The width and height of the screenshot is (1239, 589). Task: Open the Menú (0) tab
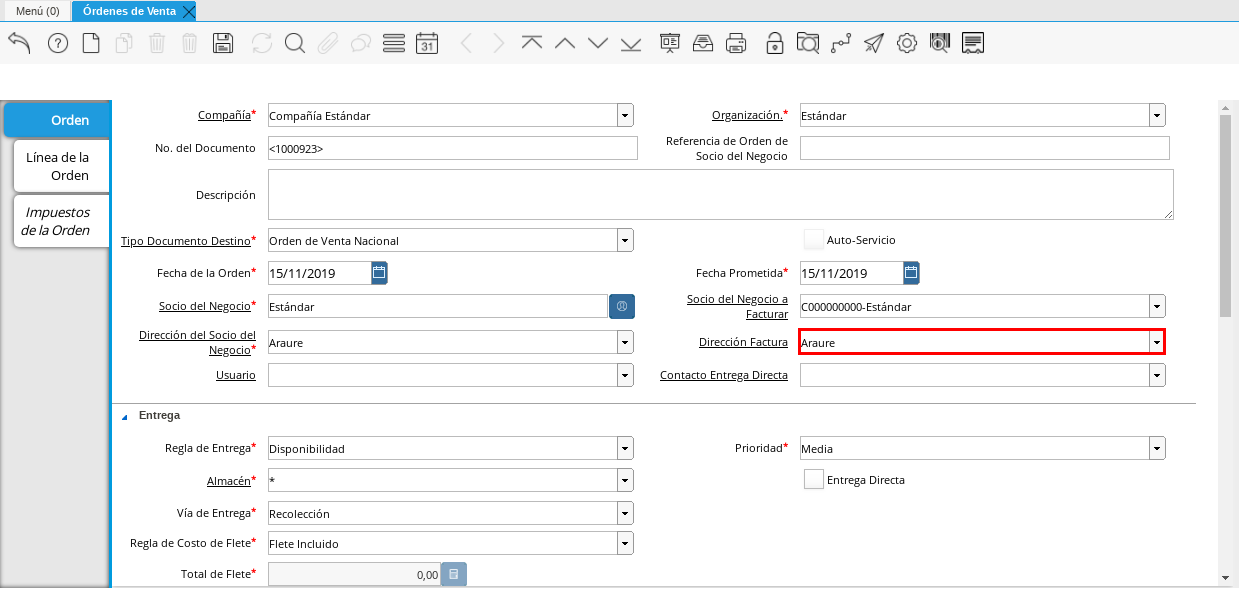[37, 11]
